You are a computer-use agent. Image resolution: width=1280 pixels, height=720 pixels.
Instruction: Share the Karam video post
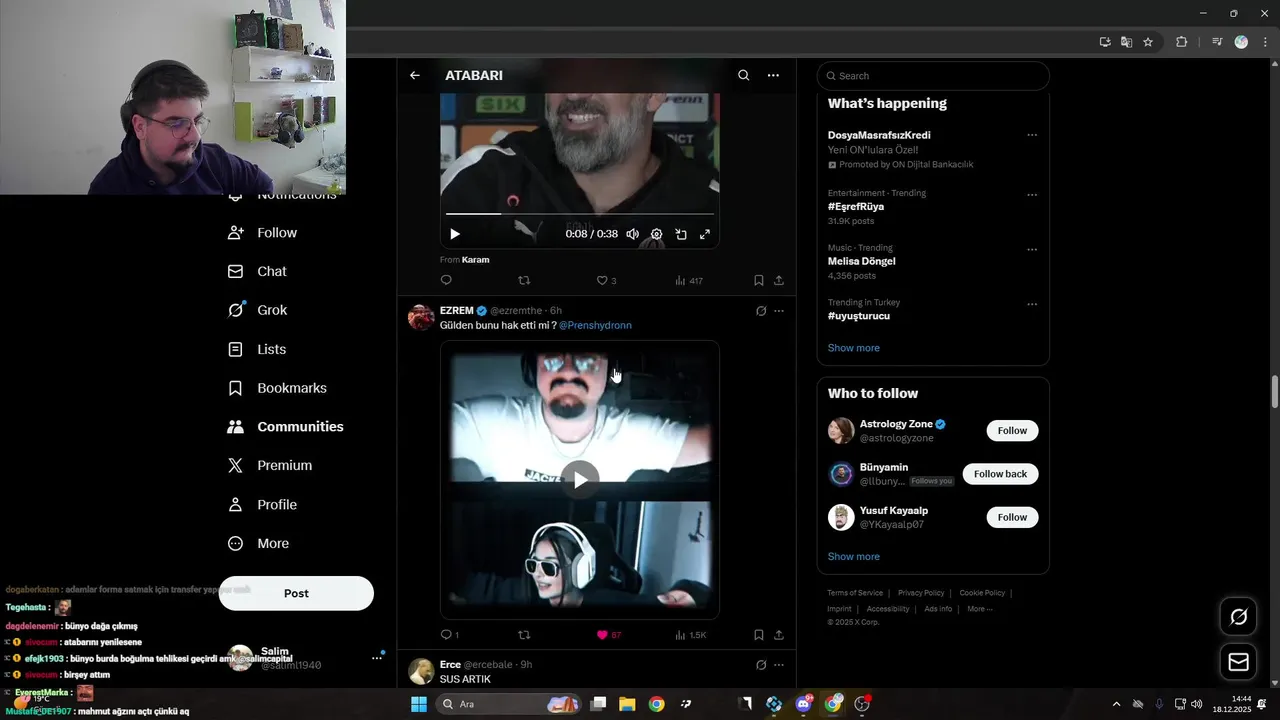[779, 281]
